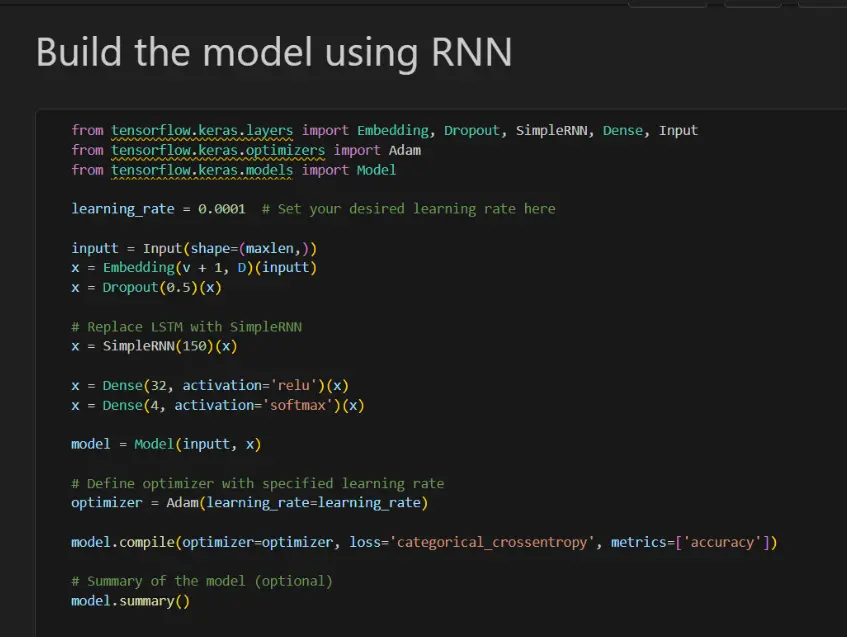Screen dimensions: 847x637
Task: Click comment '# Replace LSTM with SimpleRNN'
Action: coord(186,327)
